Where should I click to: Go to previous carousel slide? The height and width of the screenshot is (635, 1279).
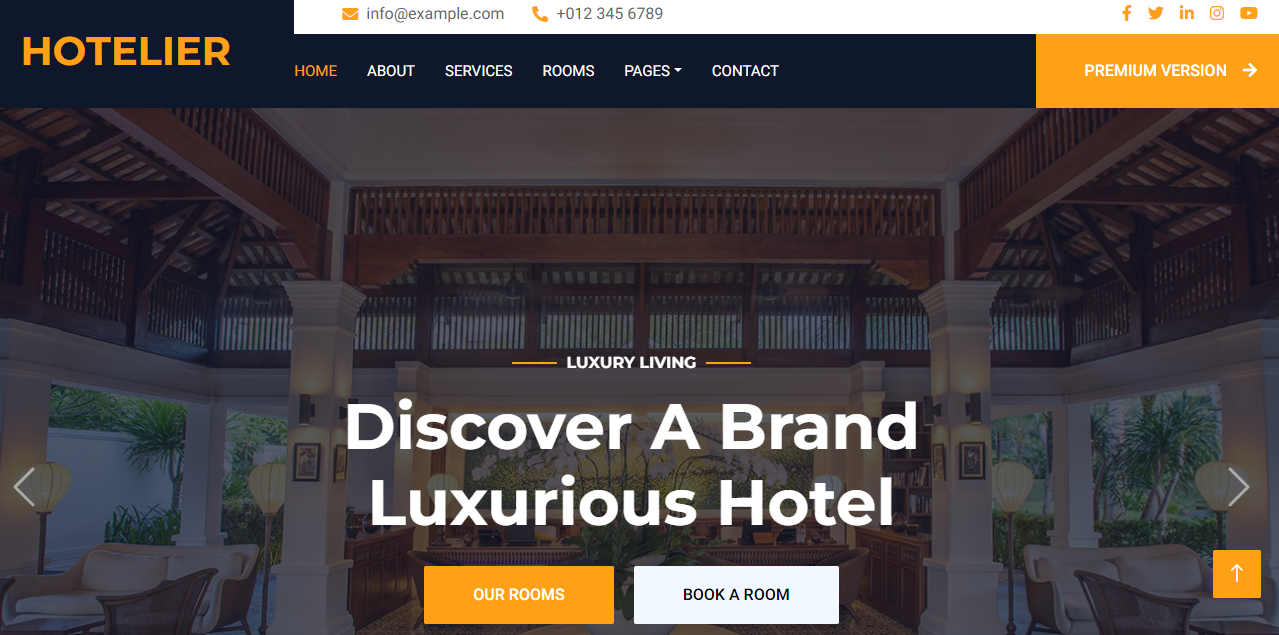pyautogui.click(x=24, y=487)
